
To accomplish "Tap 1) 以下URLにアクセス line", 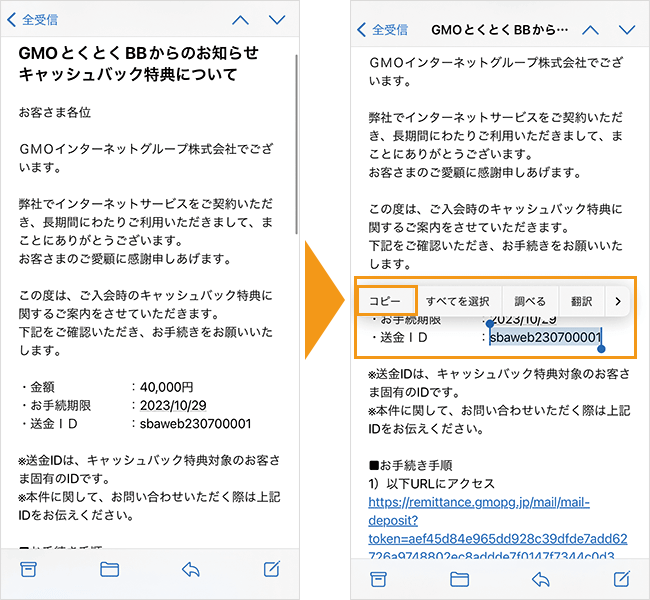I will pos(432,484).
